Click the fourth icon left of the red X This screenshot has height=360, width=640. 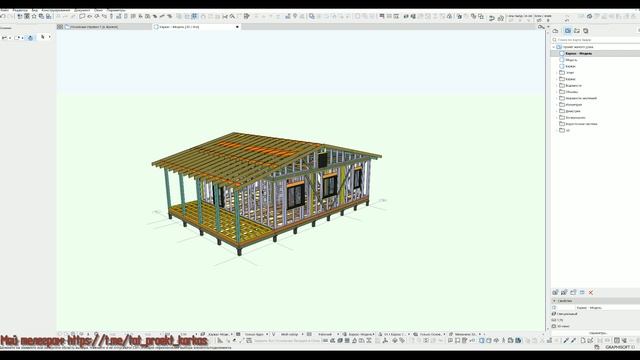click(x=582, y=292)
